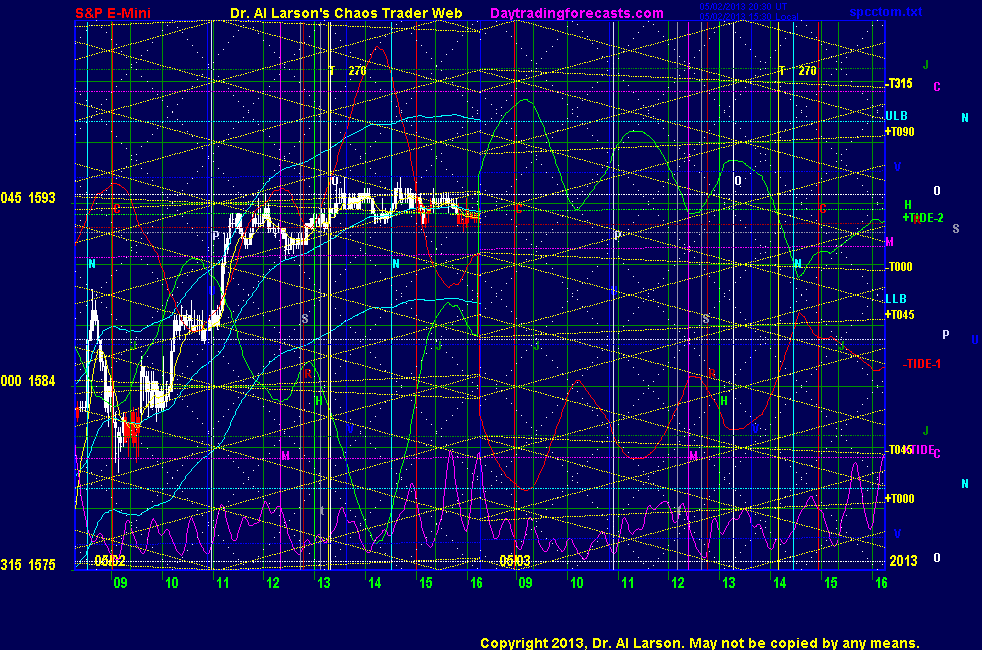Viewport: 982px width, 650px height.
Task: Select Dr. Al Larson's Chaos Trader Web title
Action: click(336, 13)
